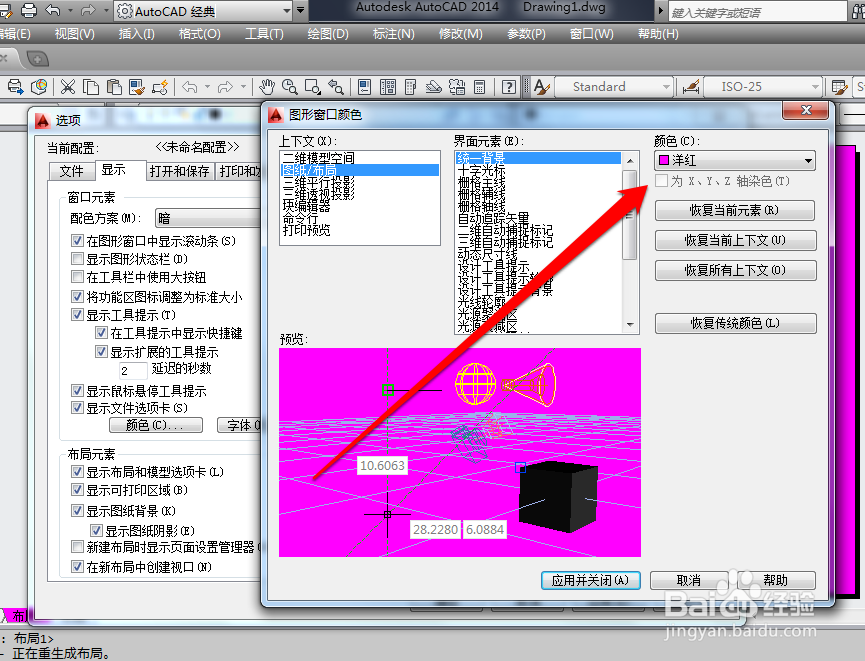The width and height of the screenshot is (865, 661).
Task: Toggle show extended ToolTips checkbox
Action: tap(102, 351)
